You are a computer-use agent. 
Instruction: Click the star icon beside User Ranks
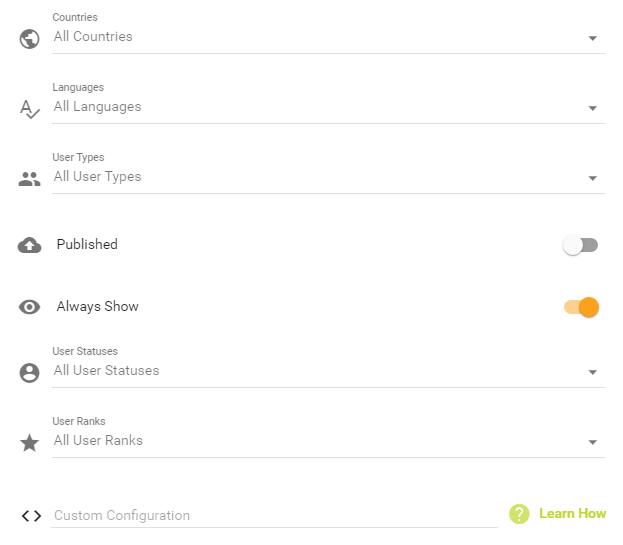pyautogui.click(x=30, y=443)
